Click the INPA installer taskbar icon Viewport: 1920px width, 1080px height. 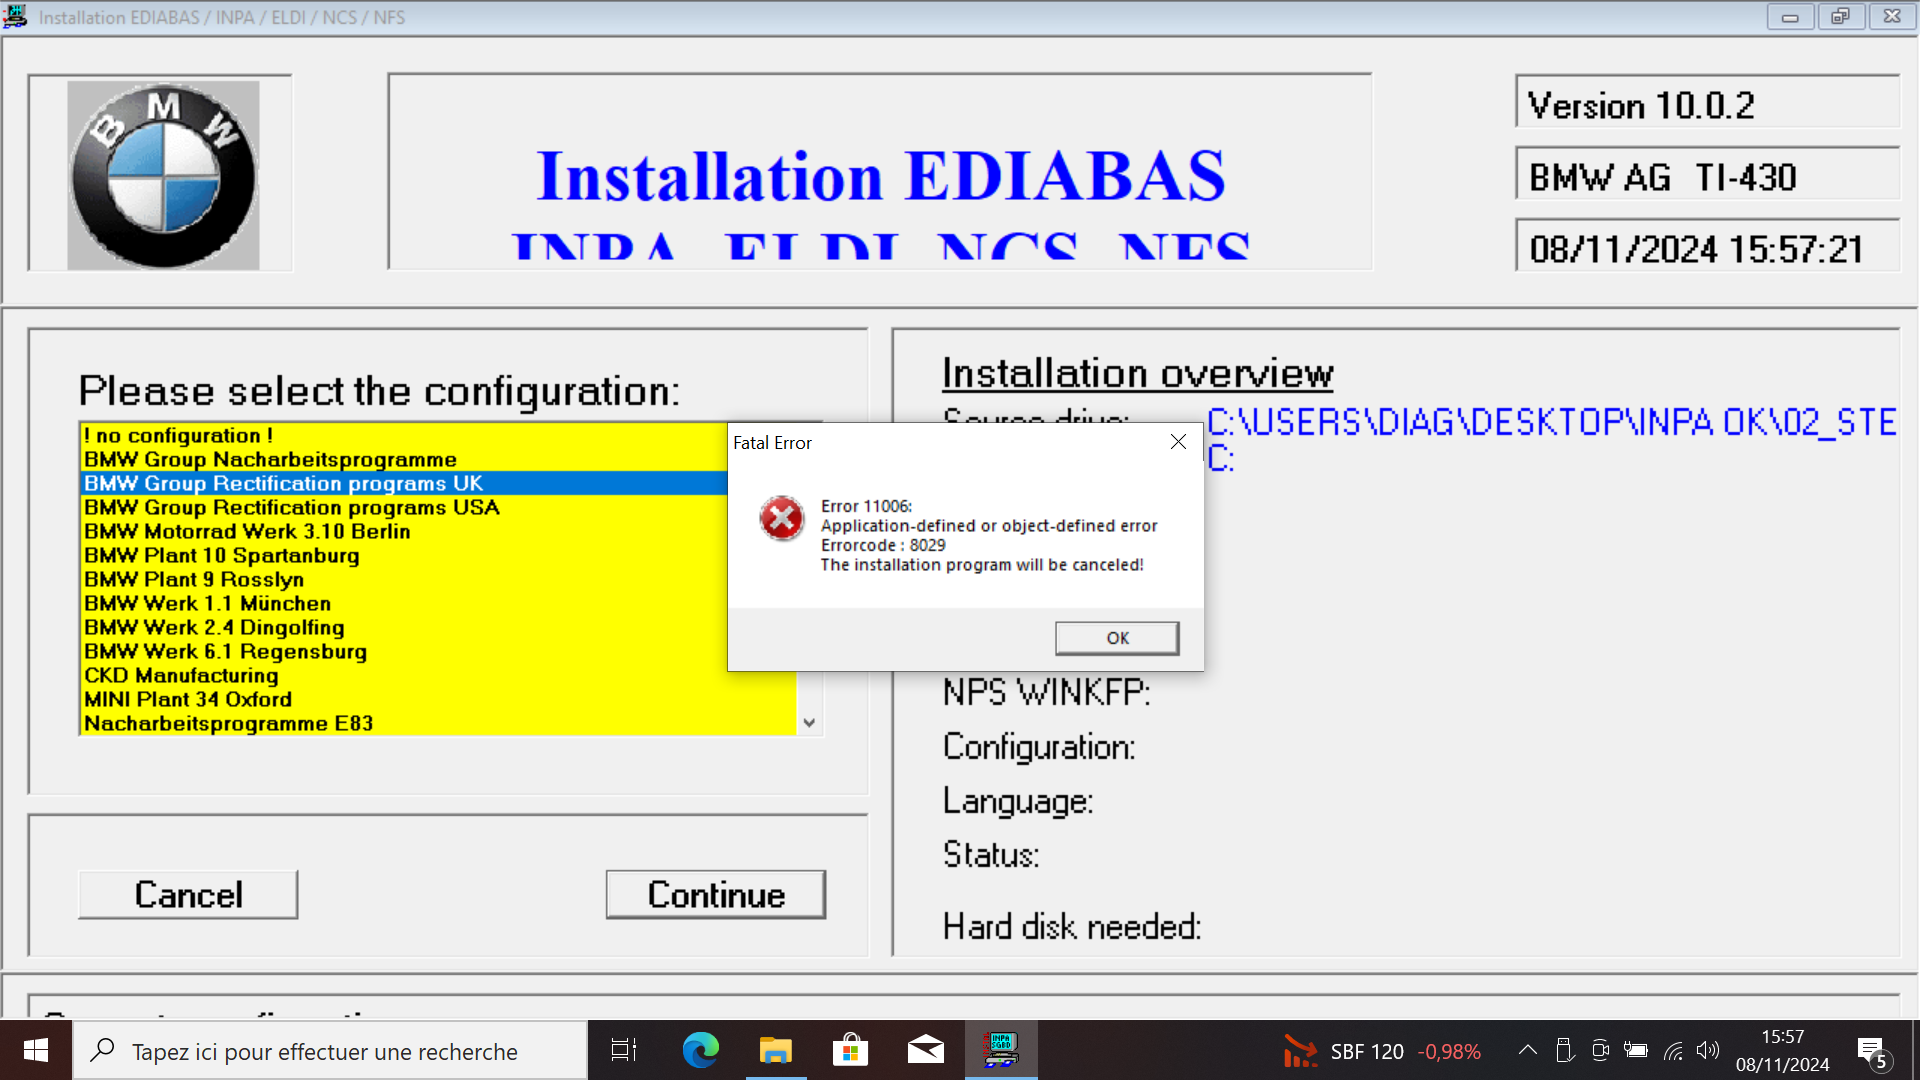(1001, 1050)
